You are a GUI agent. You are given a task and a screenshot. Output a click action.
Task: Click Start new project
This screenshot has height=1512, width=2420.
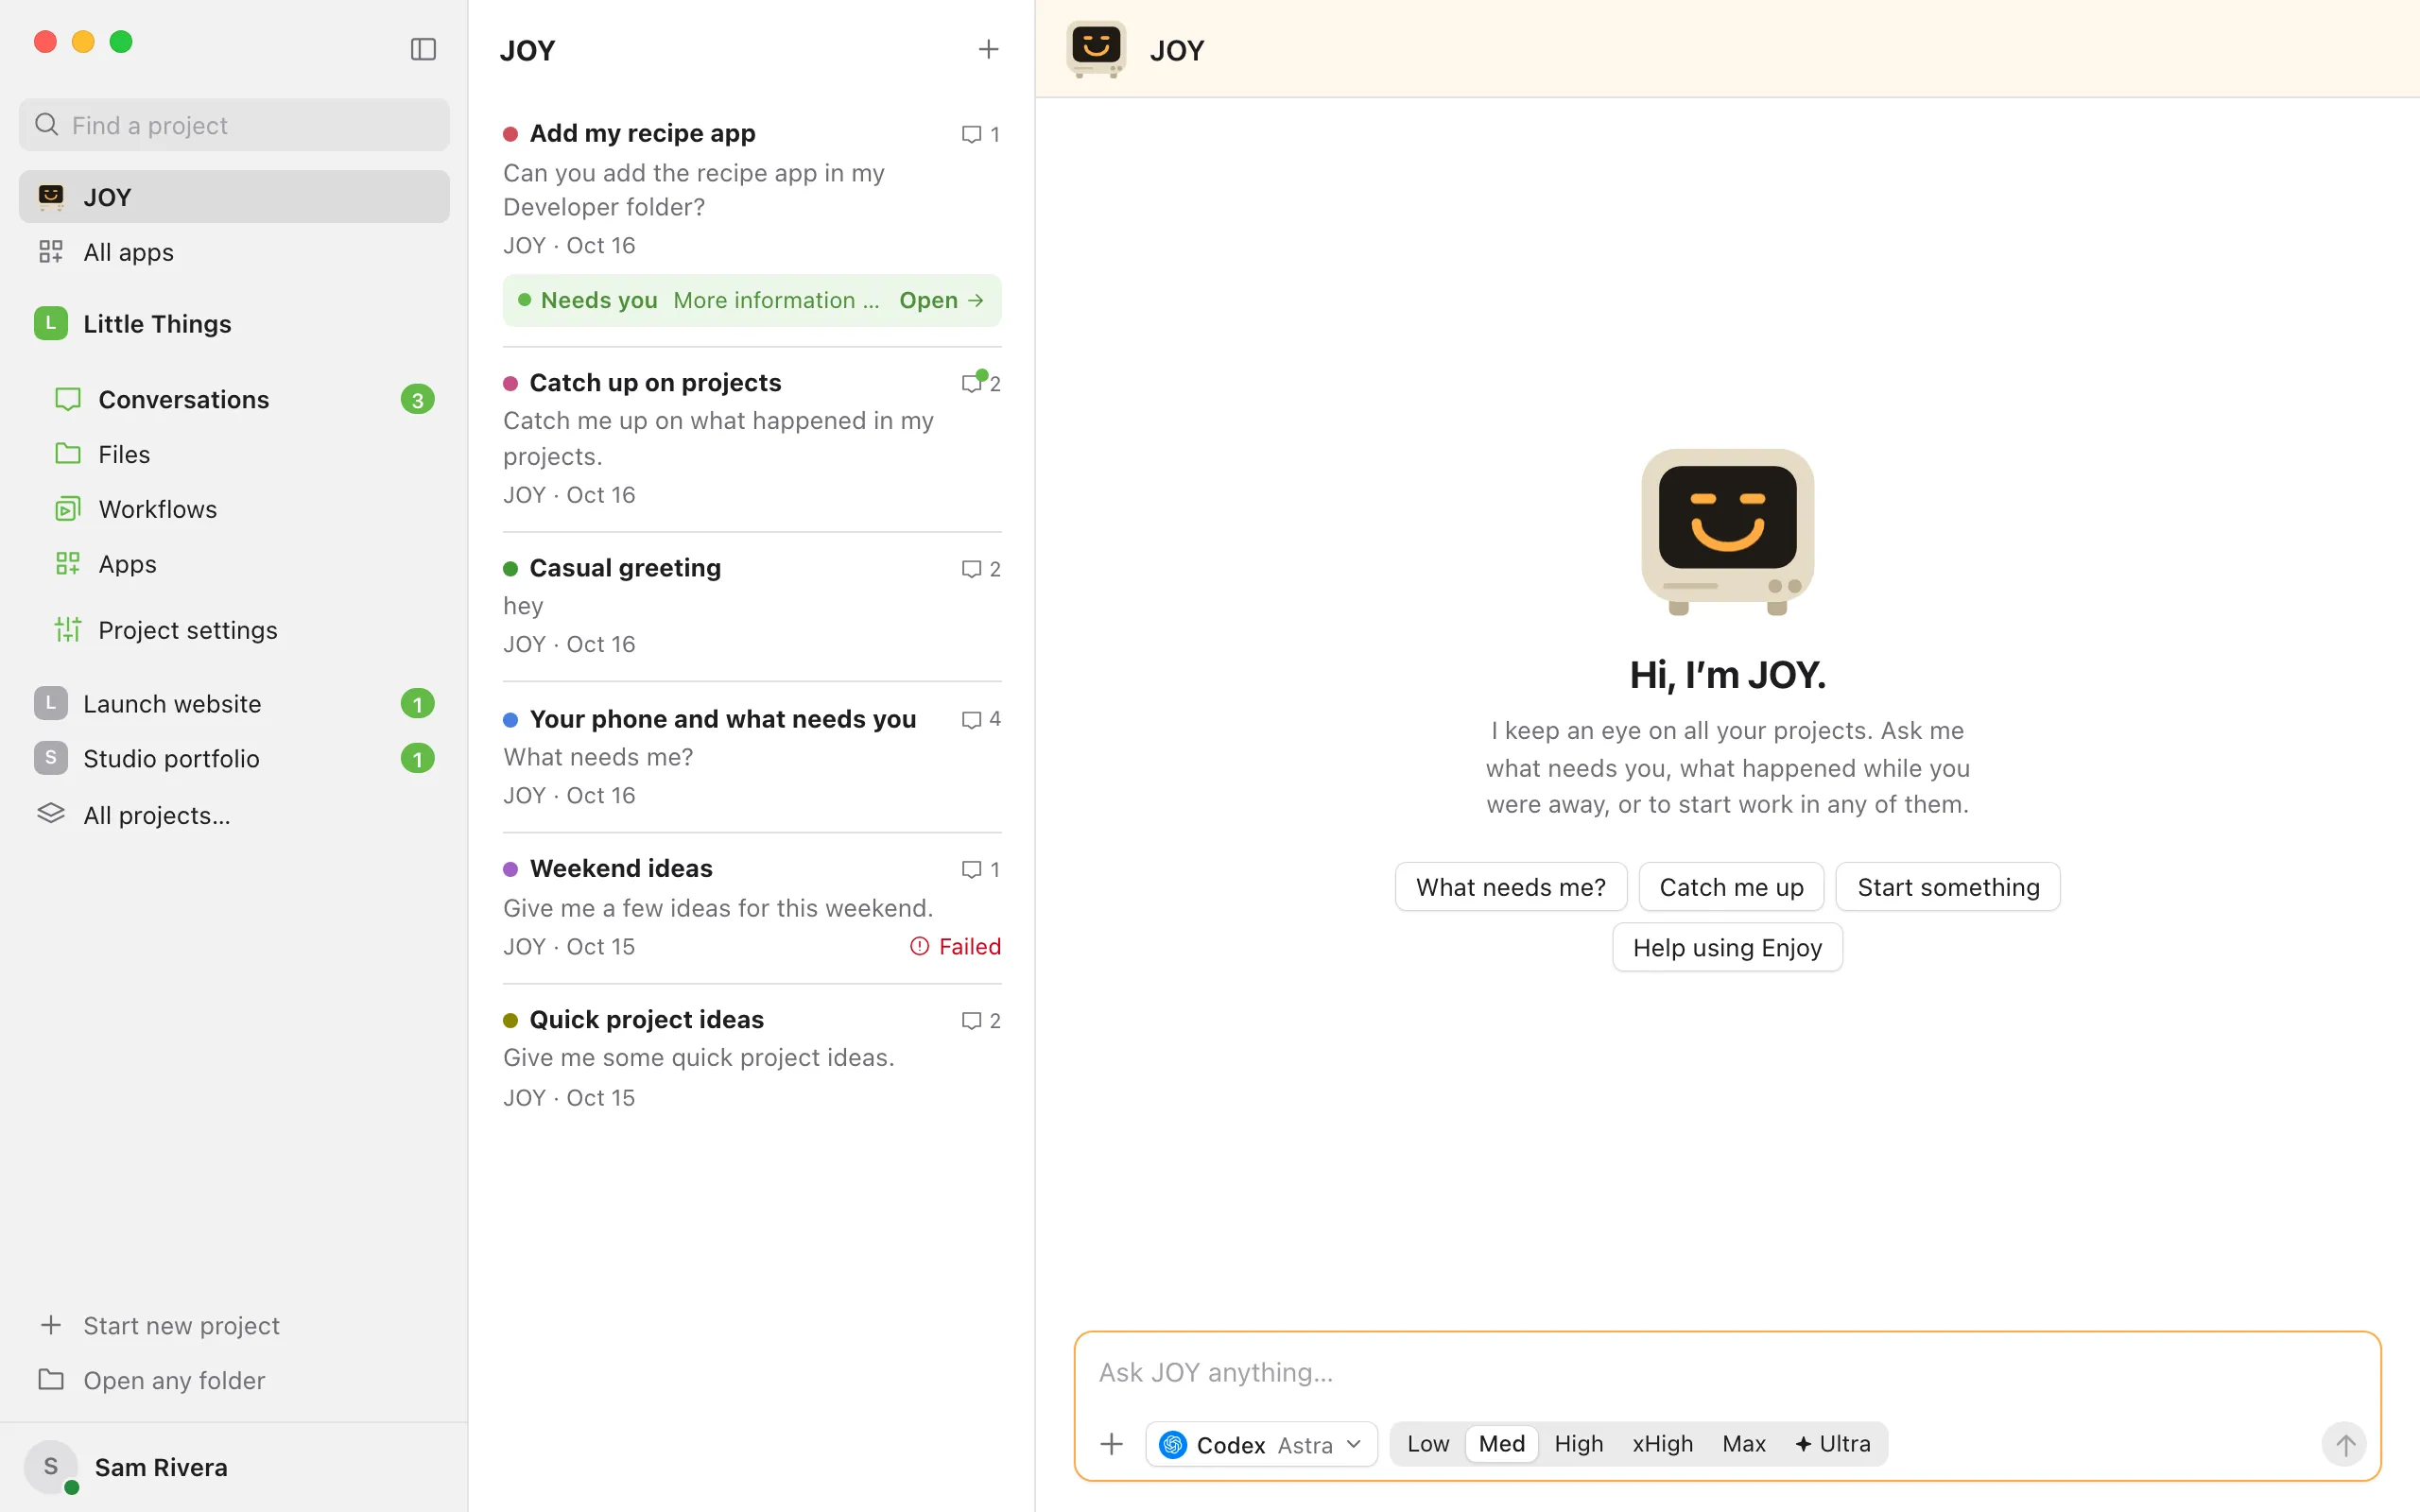234,1325
